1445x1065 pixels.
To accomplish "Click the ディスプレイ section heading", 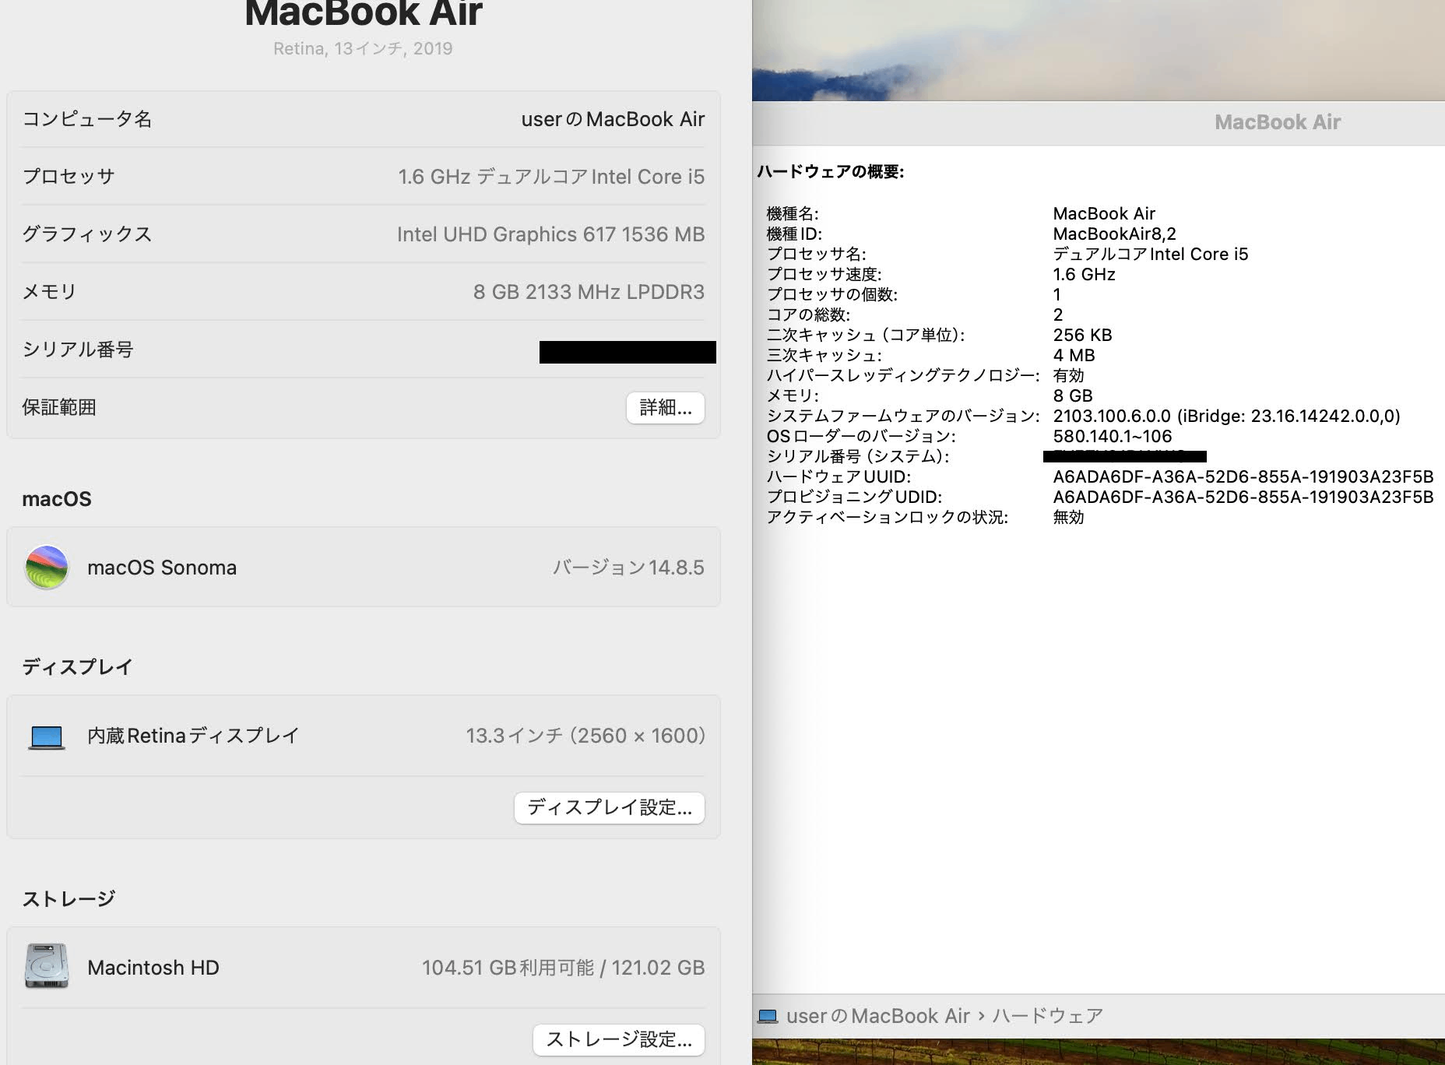I will click(x=78, y=667).
